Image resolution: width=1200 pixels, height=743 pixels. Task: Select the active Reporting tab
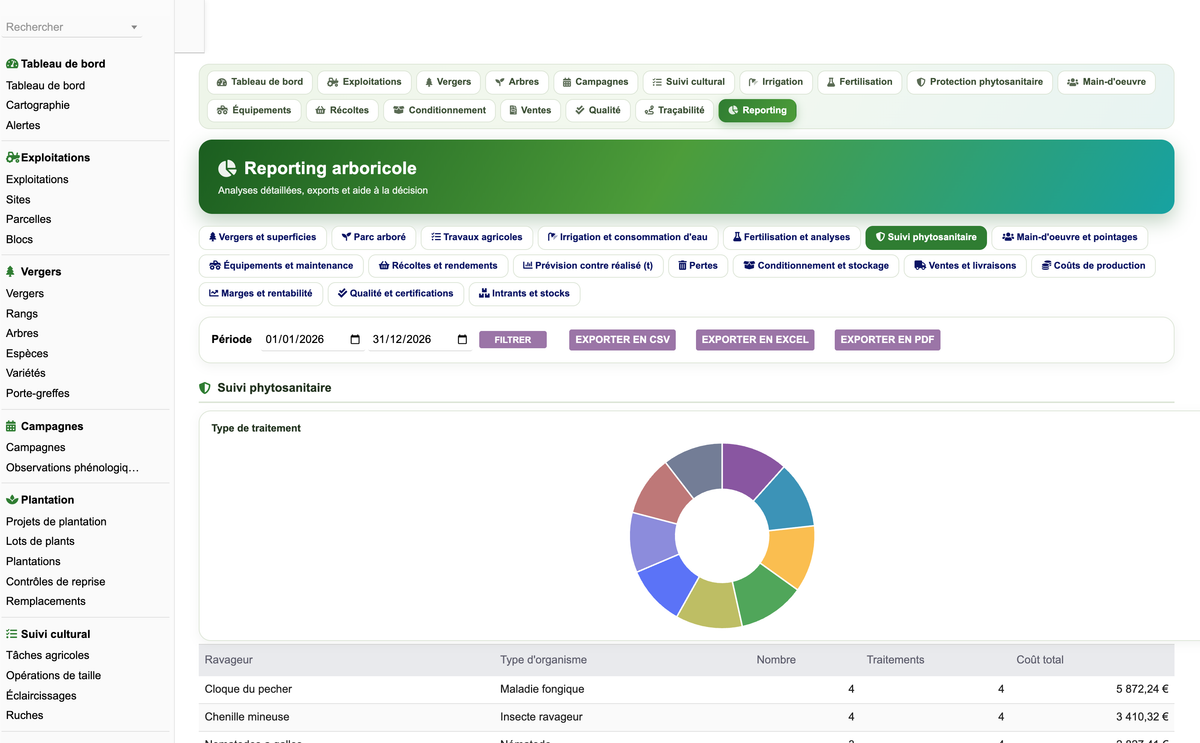(757, 110)
